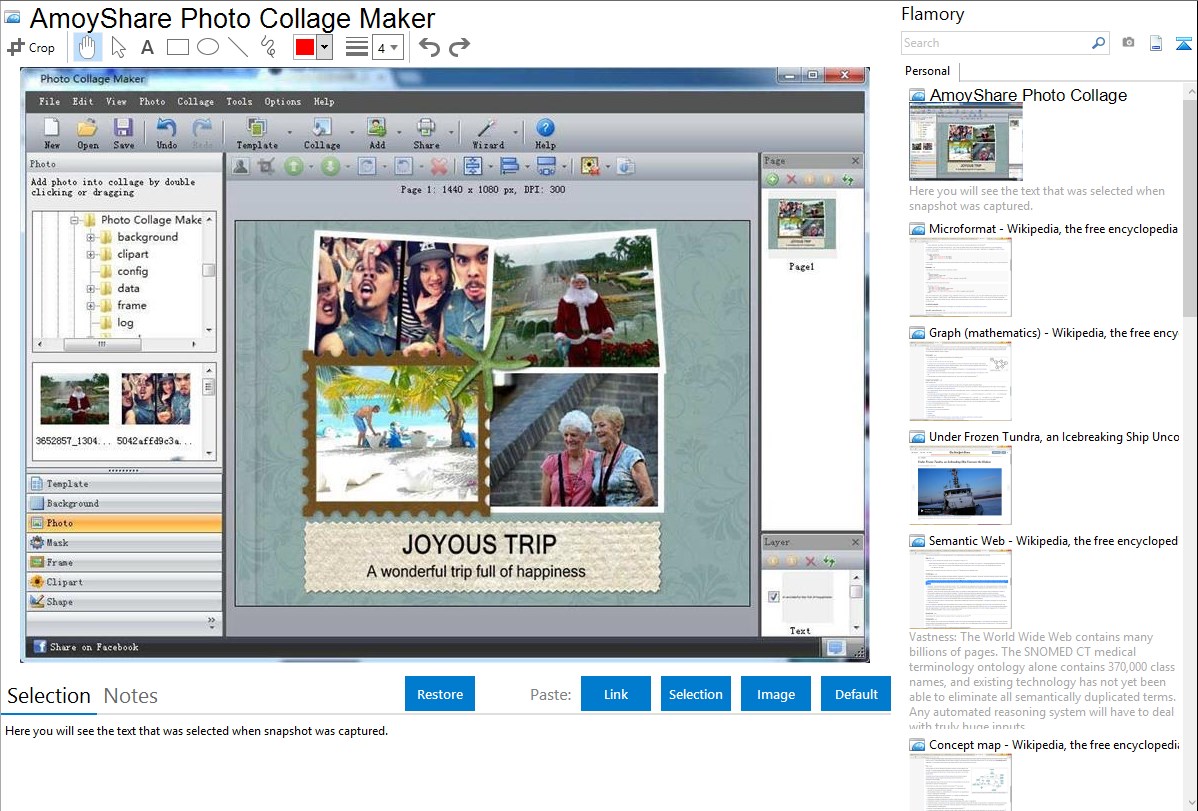Collapse the Photo Collage Maker root folder
1198x811 pixels.
pos(75,220)
